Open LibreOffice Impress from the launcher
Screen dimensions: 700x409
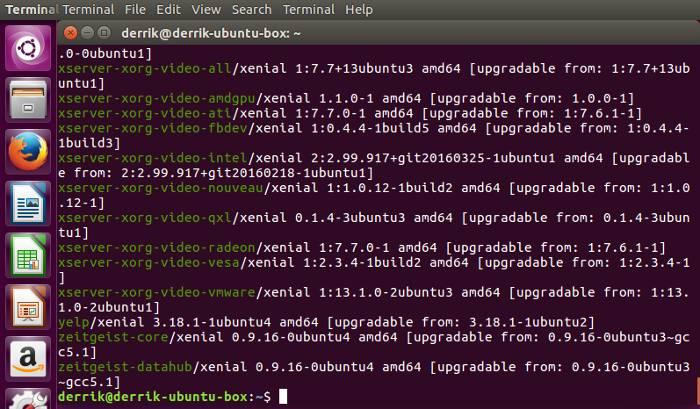[28, 307]
